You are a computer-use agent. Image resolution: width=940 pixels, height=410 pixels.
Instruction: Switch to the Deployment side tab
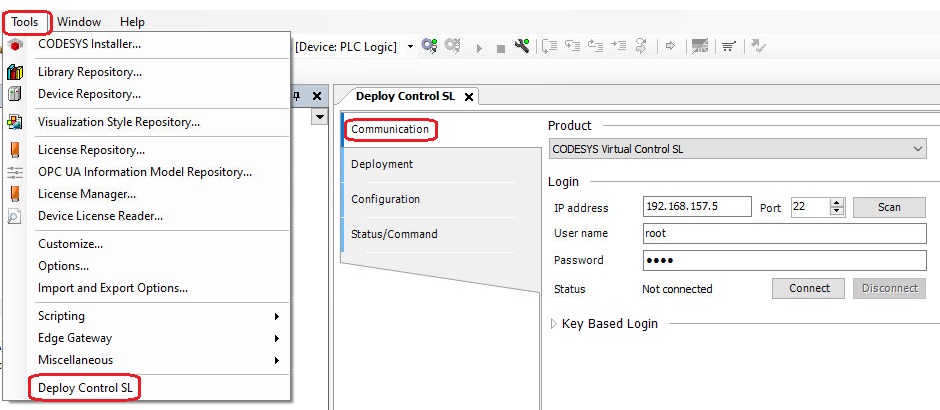[382, 164]
